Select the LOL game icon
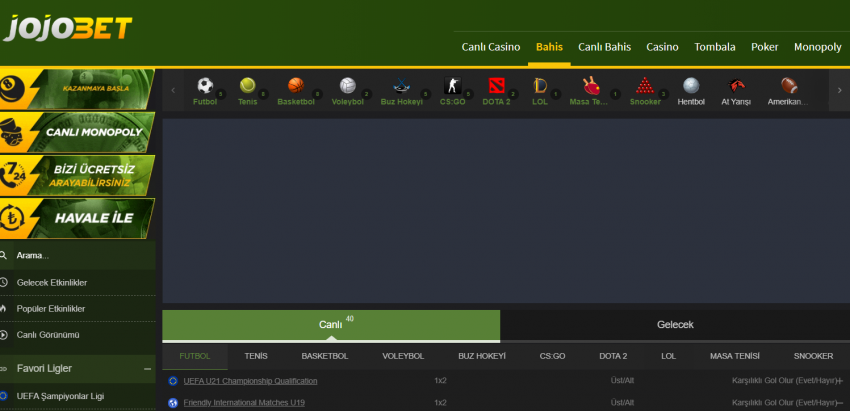This screenshot has height=411, width=850. click(x=540, y=85)
